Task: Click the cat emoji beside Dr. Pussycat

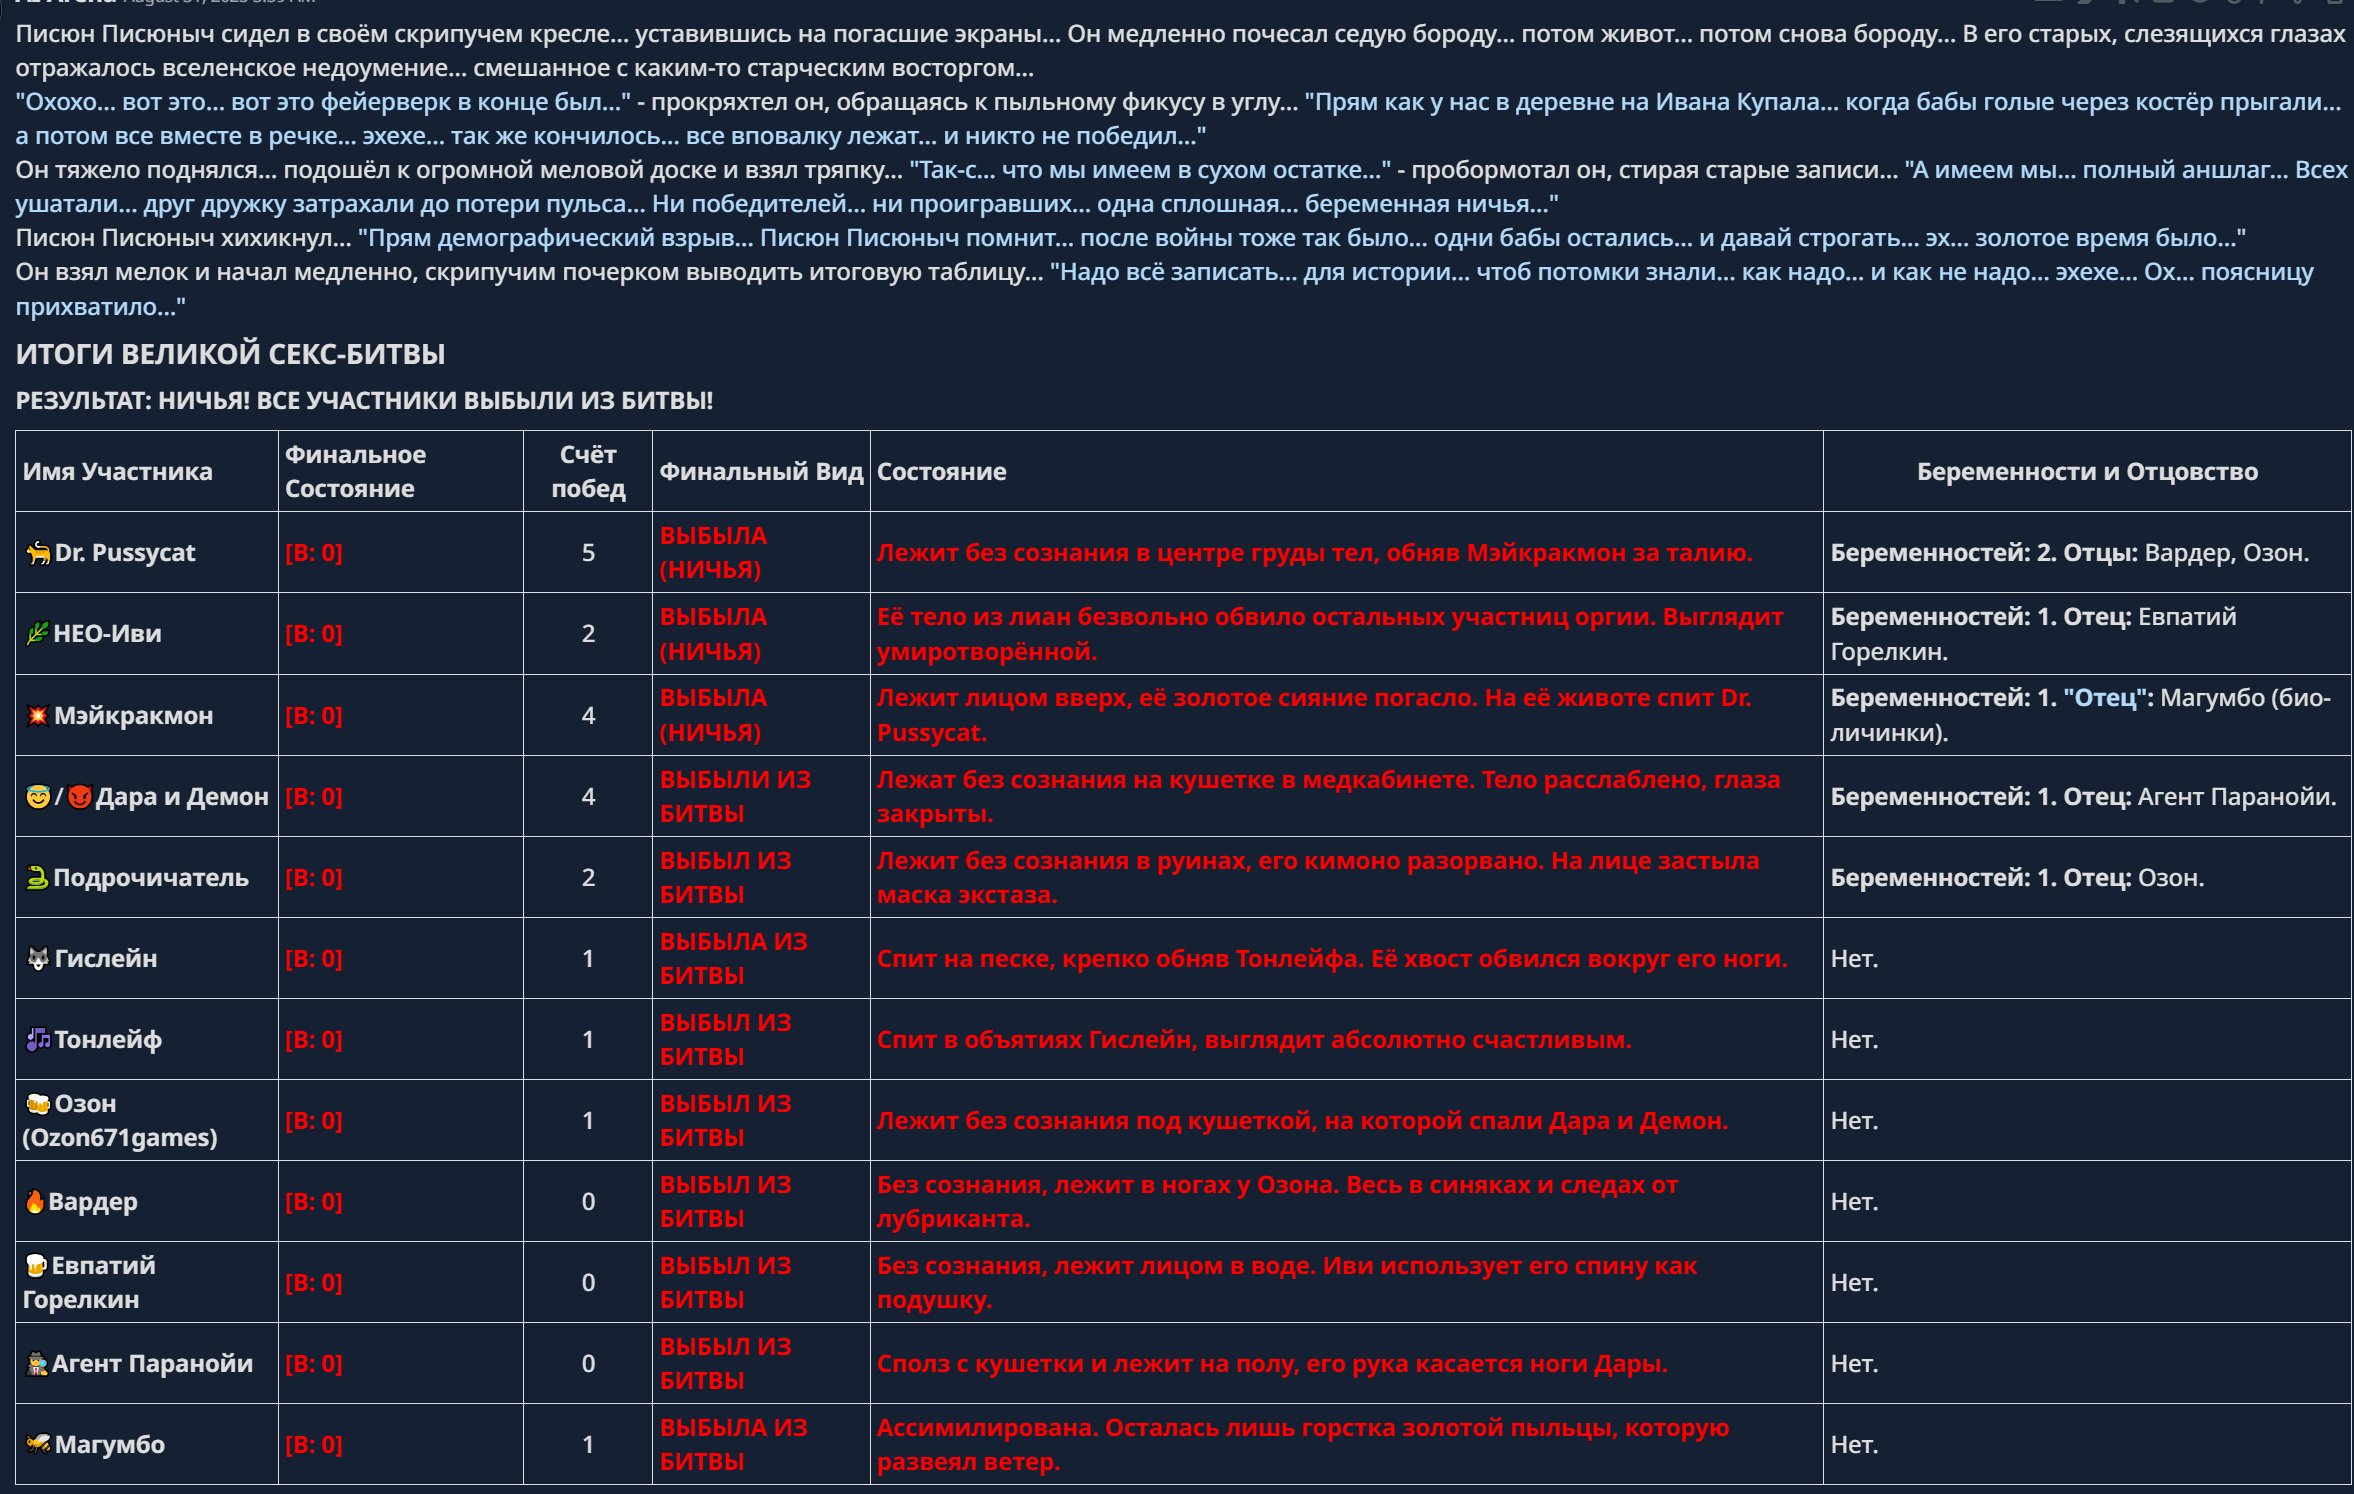Action: 38,553
